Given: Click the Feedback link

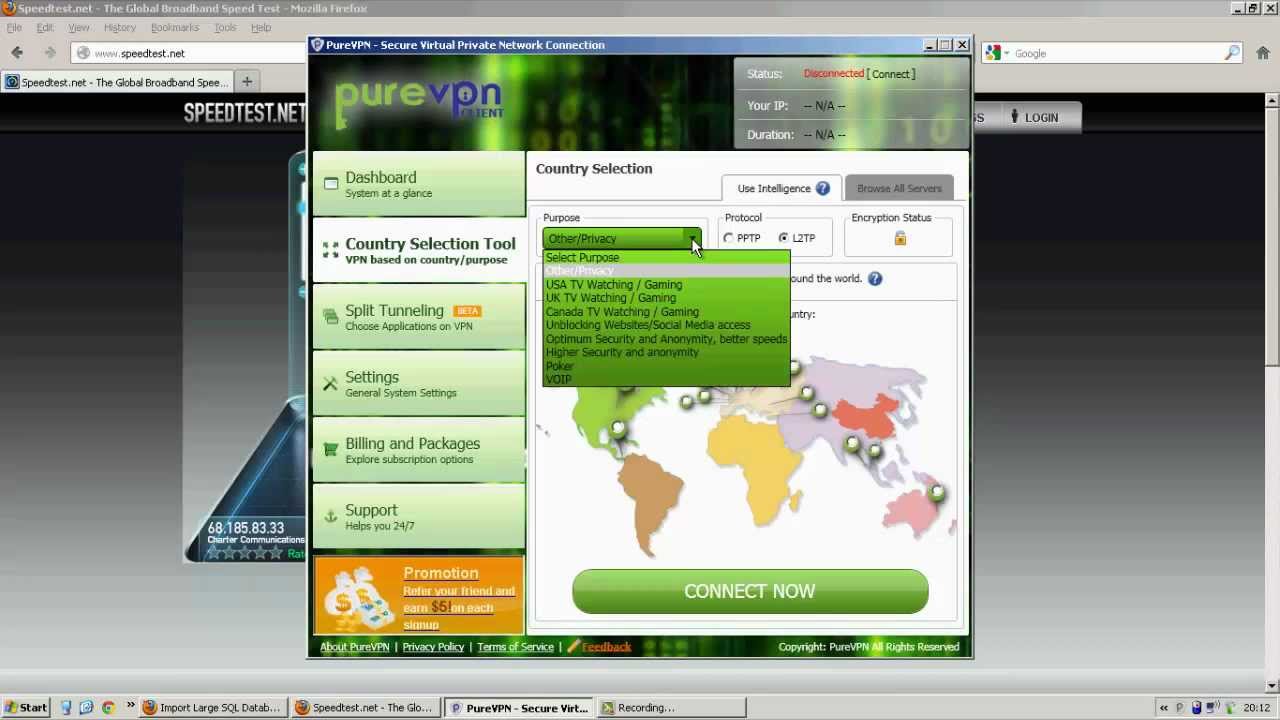Looking at the screenshot, I should (x=606, y=647).
